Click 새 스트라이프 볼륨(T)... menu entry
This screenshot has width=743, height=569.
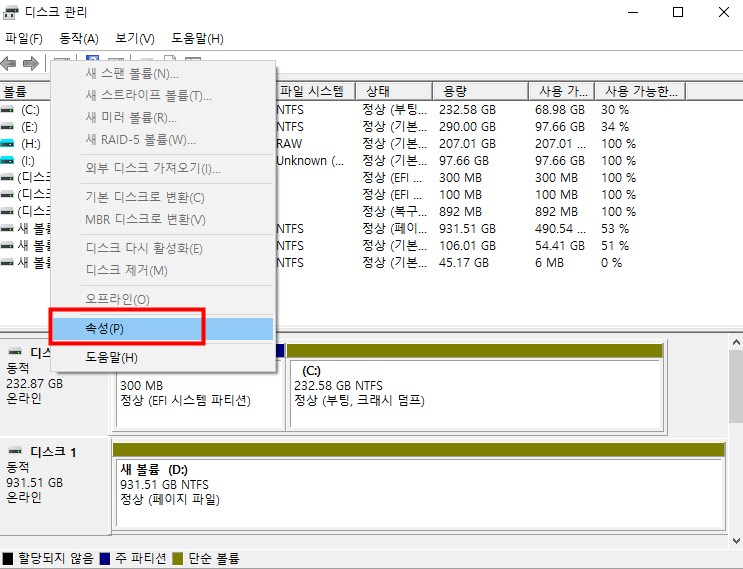point(163,96)
